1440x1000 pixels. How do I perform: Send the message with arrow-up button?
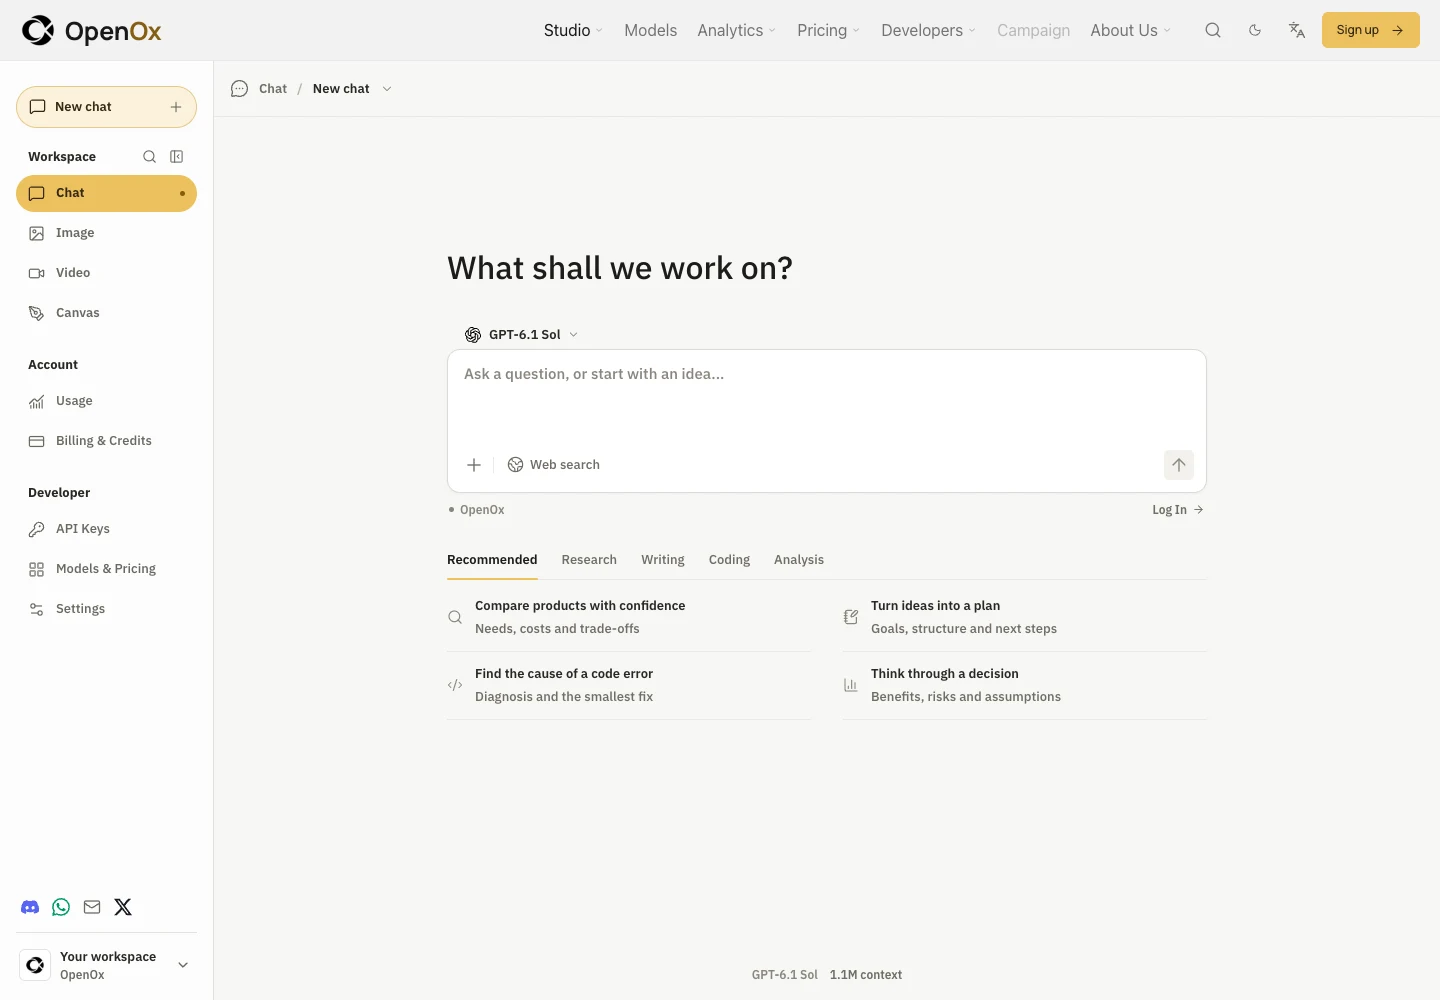pyautogui.click(x=1179, y=465)
